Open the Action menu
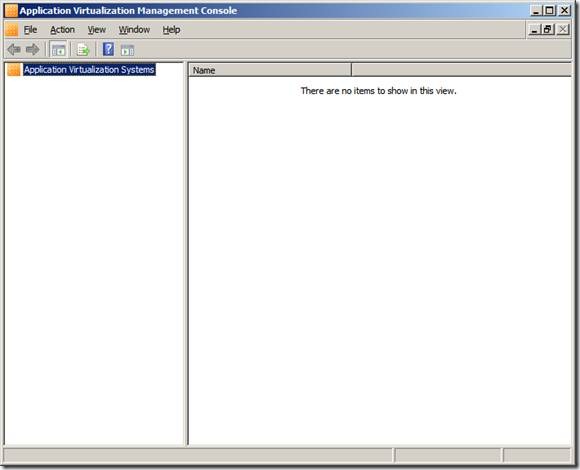Image resolution: width=580 pixels, height=470 pixels. tap(63, 30)
